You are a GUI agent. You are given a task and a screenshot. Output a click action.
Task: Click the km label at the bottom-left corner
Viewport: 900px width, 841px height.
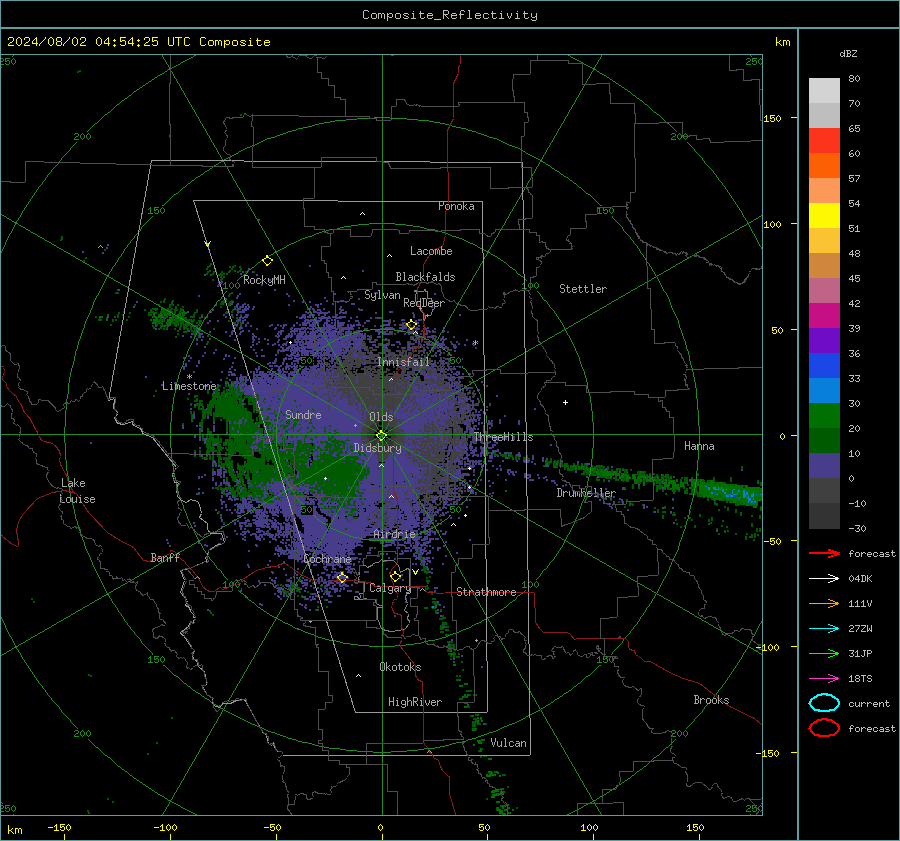[15, 830]
